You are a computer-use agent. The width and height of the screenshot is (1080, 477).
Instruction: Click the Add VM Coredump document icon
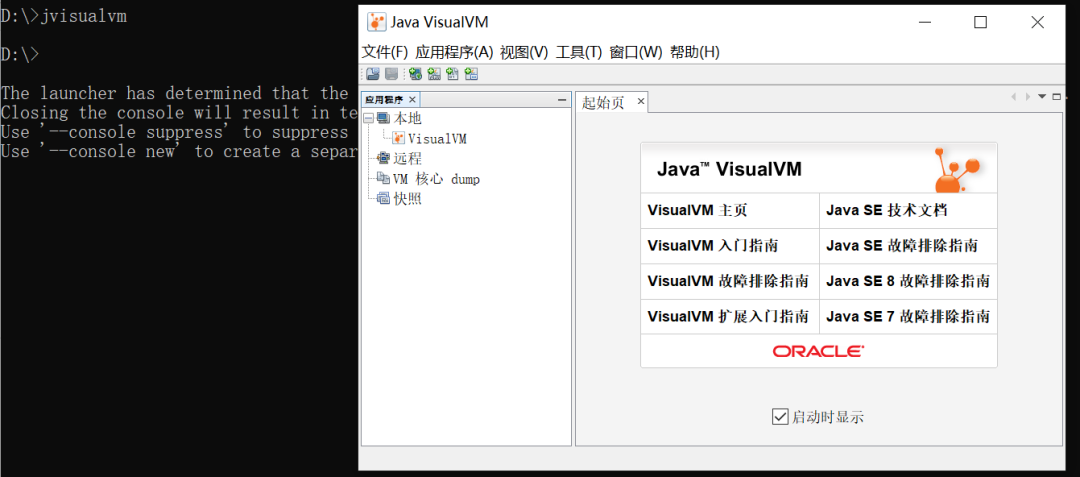pyautogui.click(x=453, y=74)
